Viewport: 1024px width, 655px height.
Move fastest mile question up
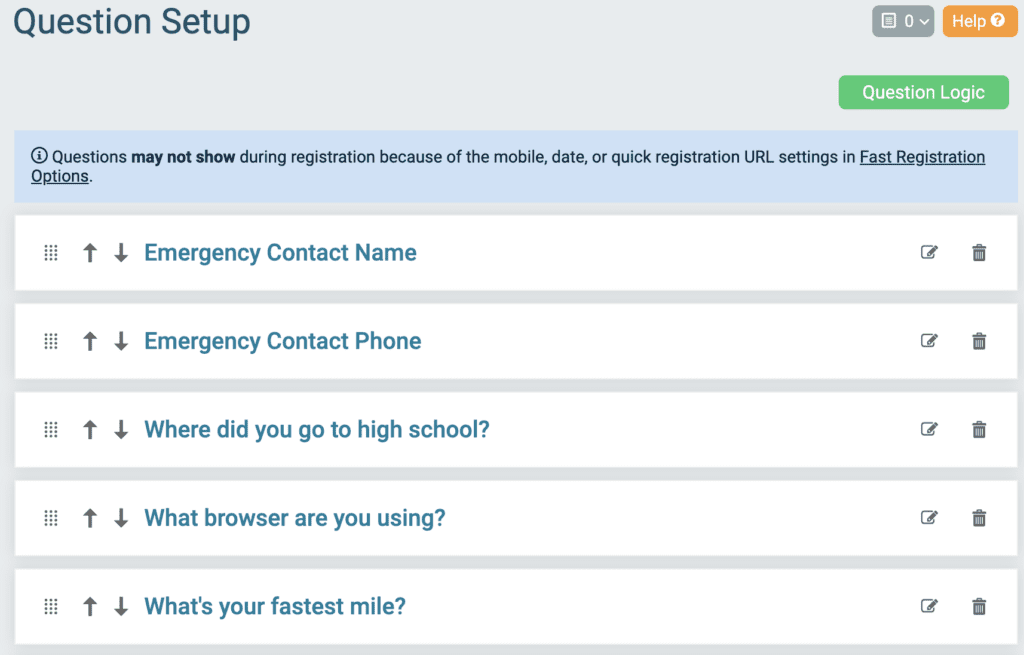click(x=90, y=606)
